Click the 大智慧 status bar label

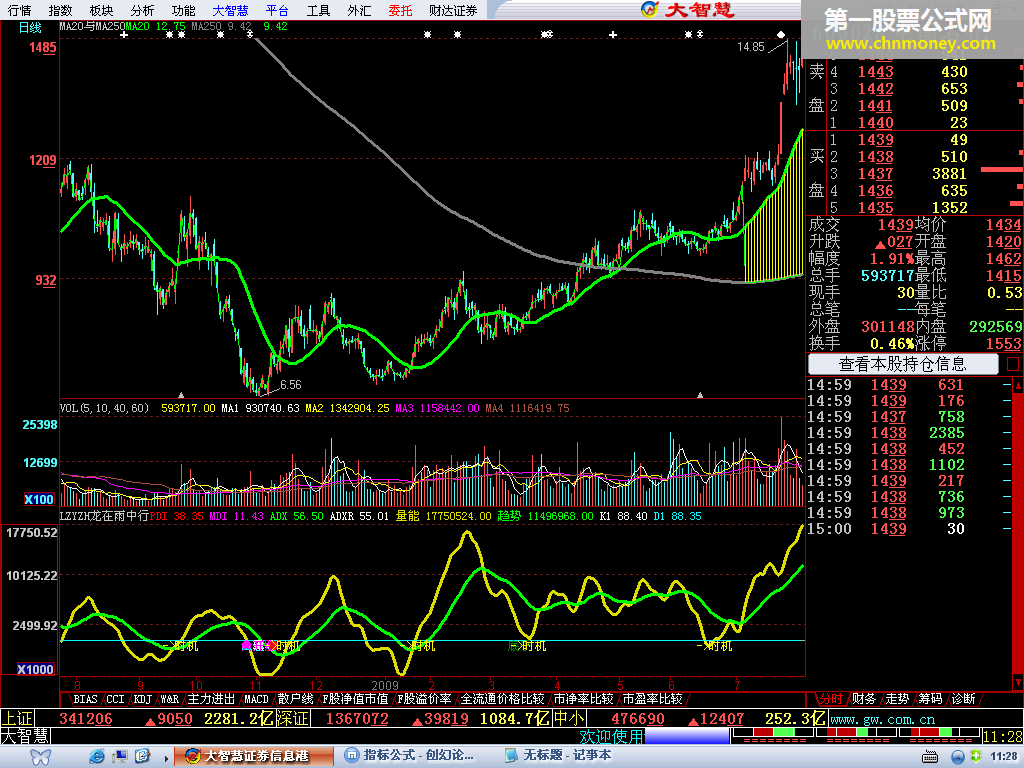[x=25, y=736]
